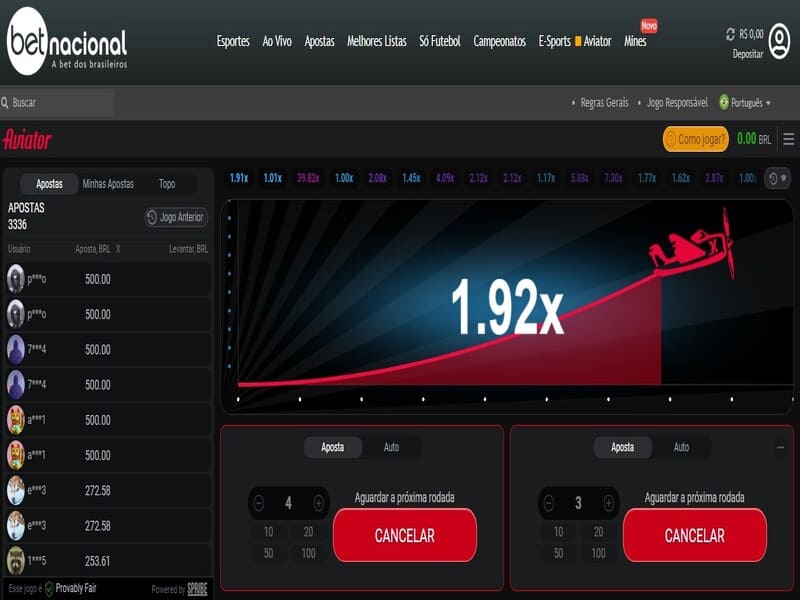
Task: Click the user profile account icon
Action: pos(779,41)
